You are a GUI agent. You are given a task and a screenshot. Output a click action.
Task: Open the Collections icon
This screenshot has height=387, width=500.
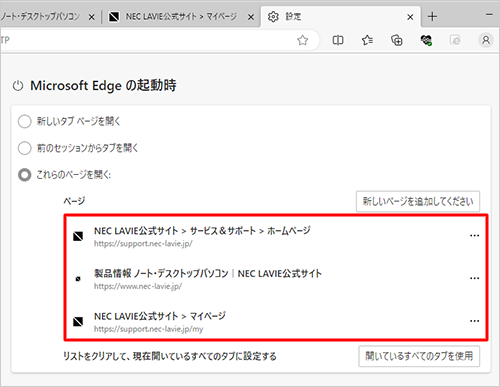(397, 40)
